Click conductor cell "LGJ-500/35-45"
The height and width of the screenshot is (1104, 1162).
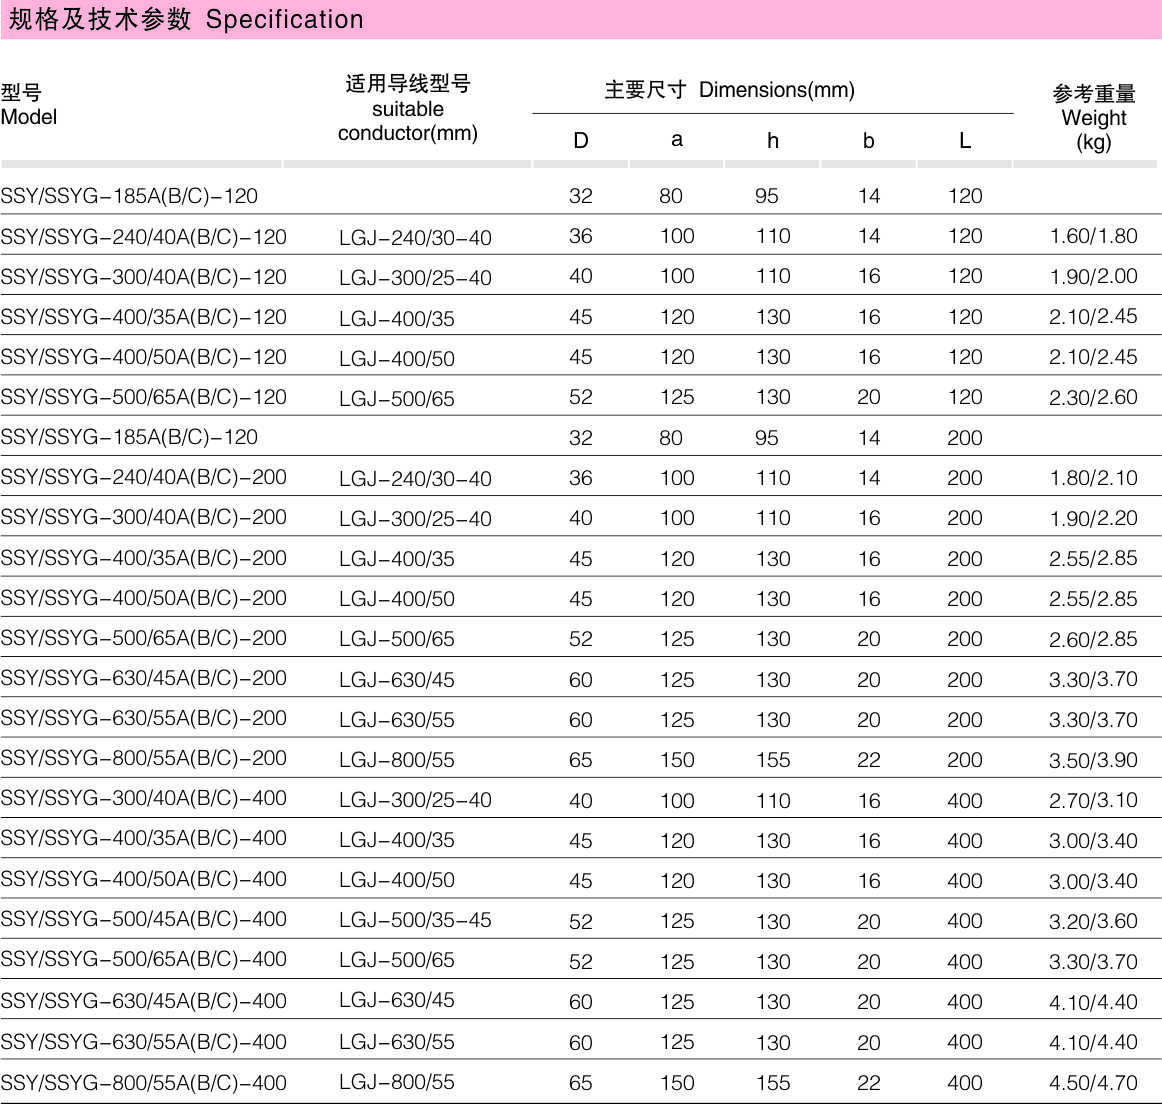coord(415,920)
